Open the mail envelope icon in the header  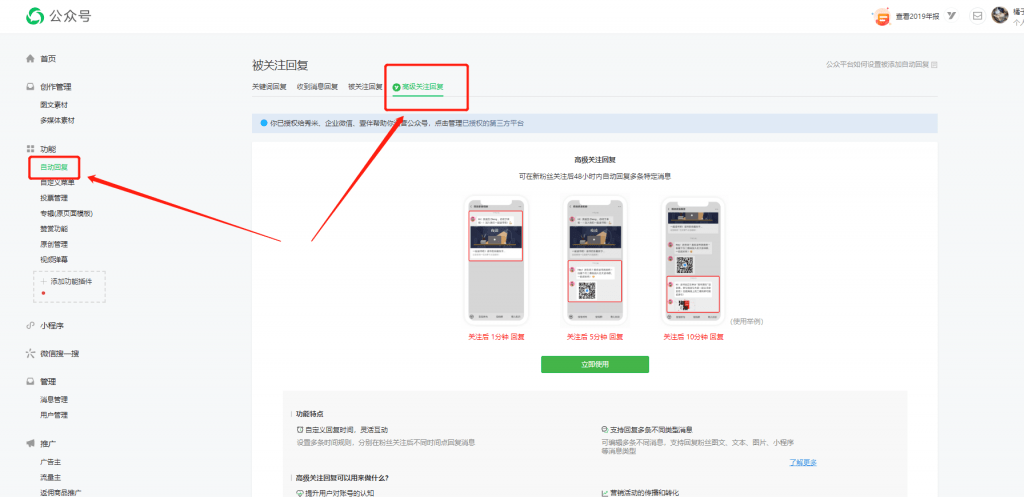977,16
